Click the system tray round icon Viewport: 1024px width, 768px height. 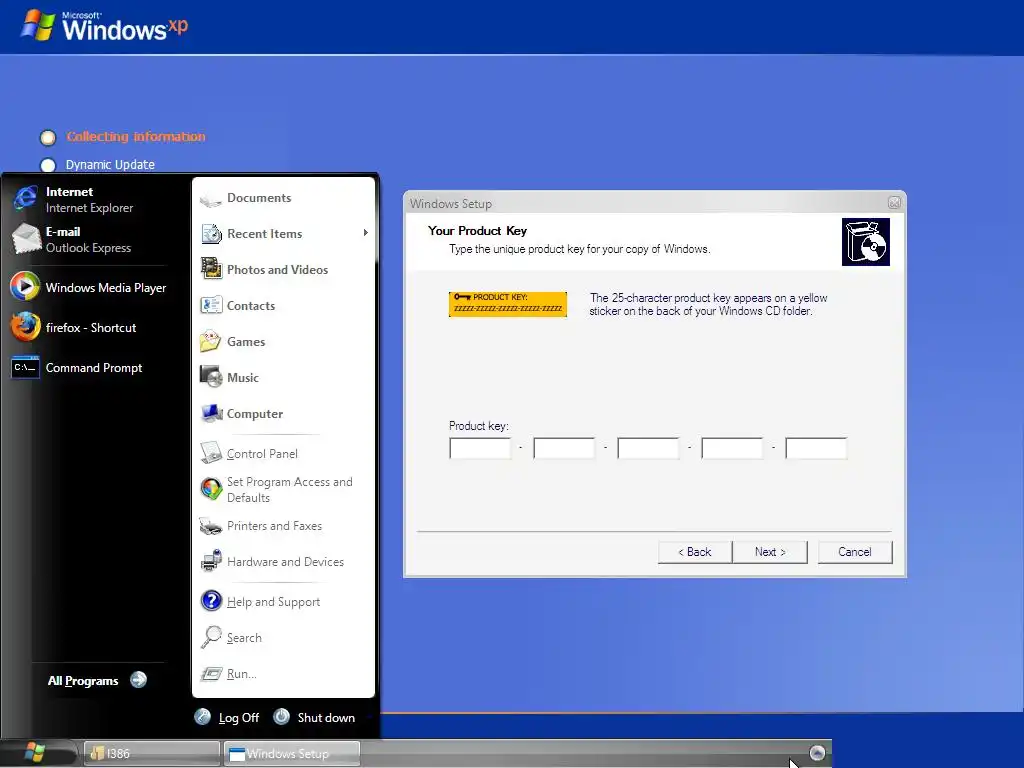click(817, 753)
